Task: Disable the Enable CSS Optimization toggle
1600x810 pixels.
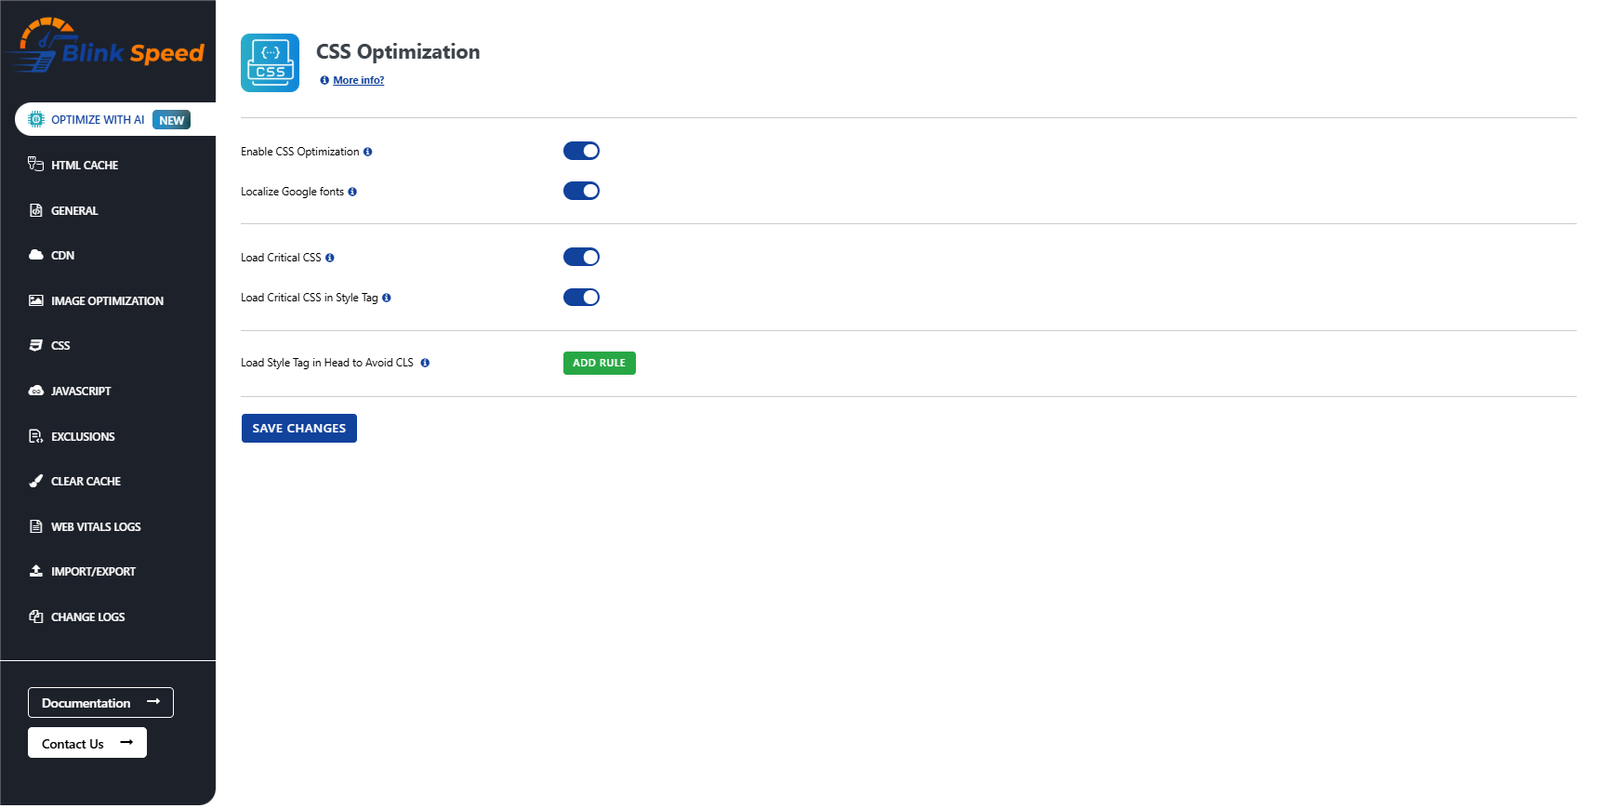Action: click(x=581, y=150)
